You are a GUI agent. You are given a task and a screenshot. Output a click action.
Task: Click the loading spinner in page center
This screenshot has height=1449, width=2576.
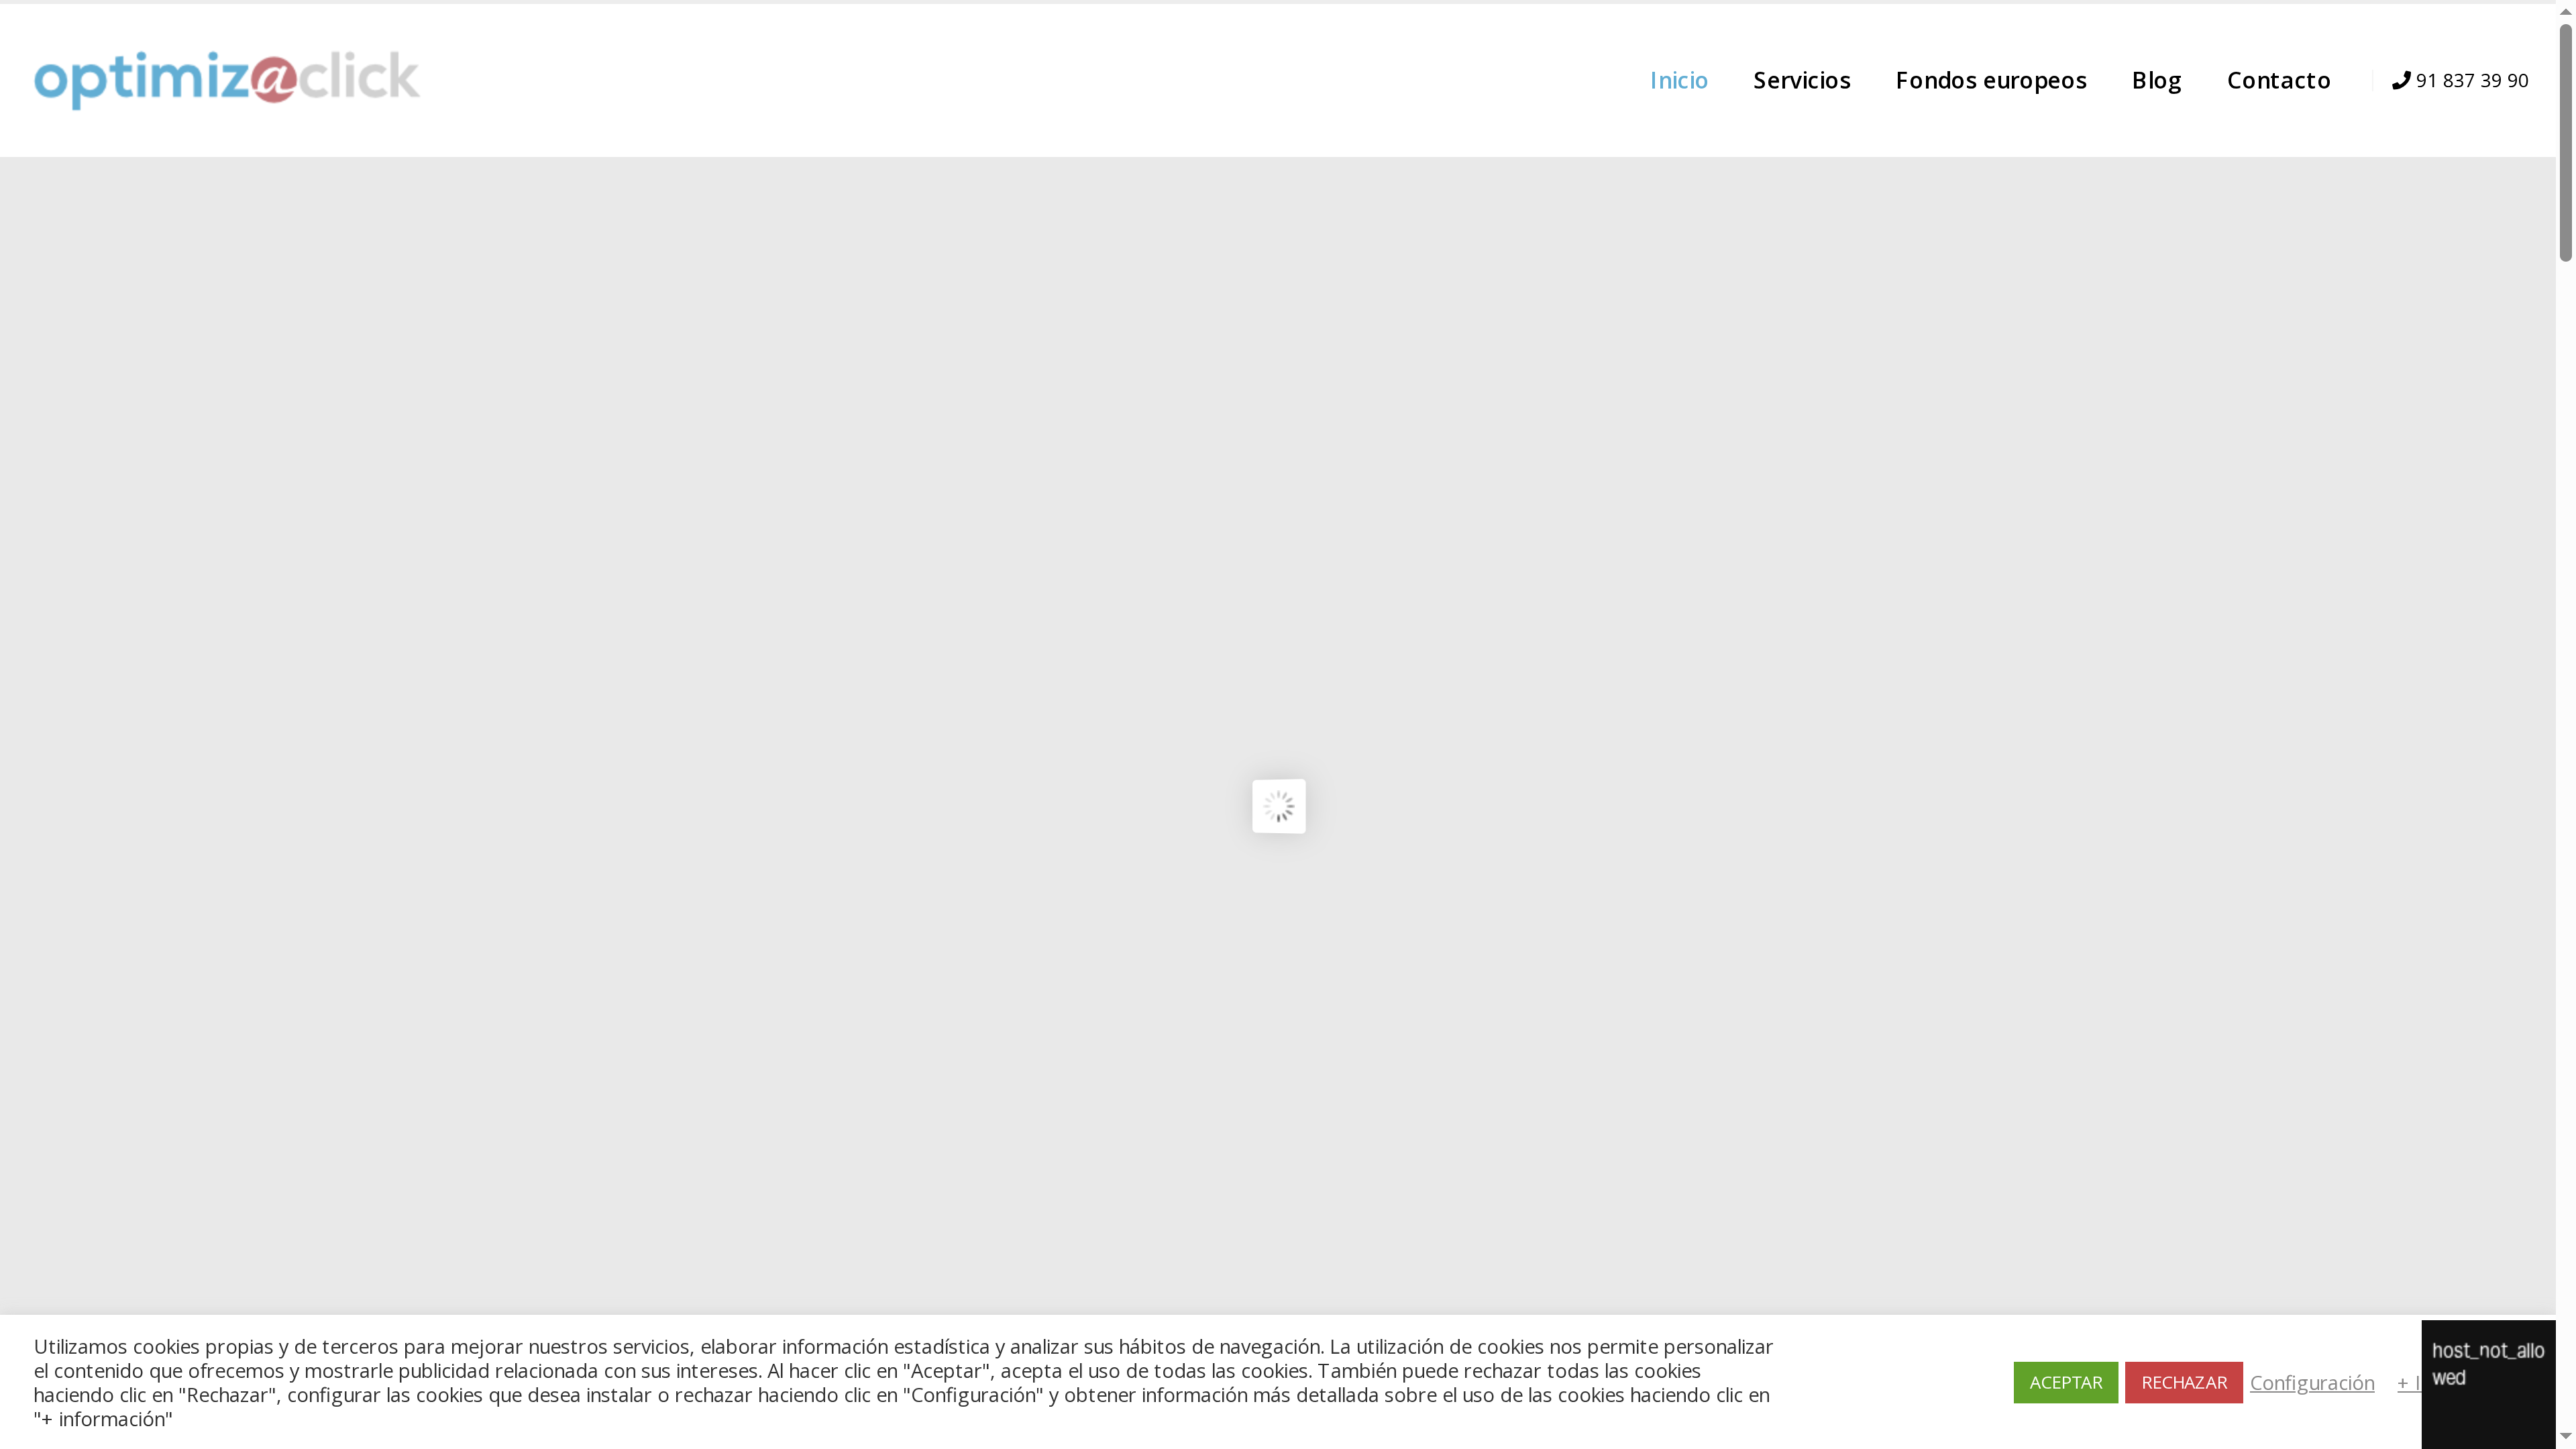(x=1278, y=806)
